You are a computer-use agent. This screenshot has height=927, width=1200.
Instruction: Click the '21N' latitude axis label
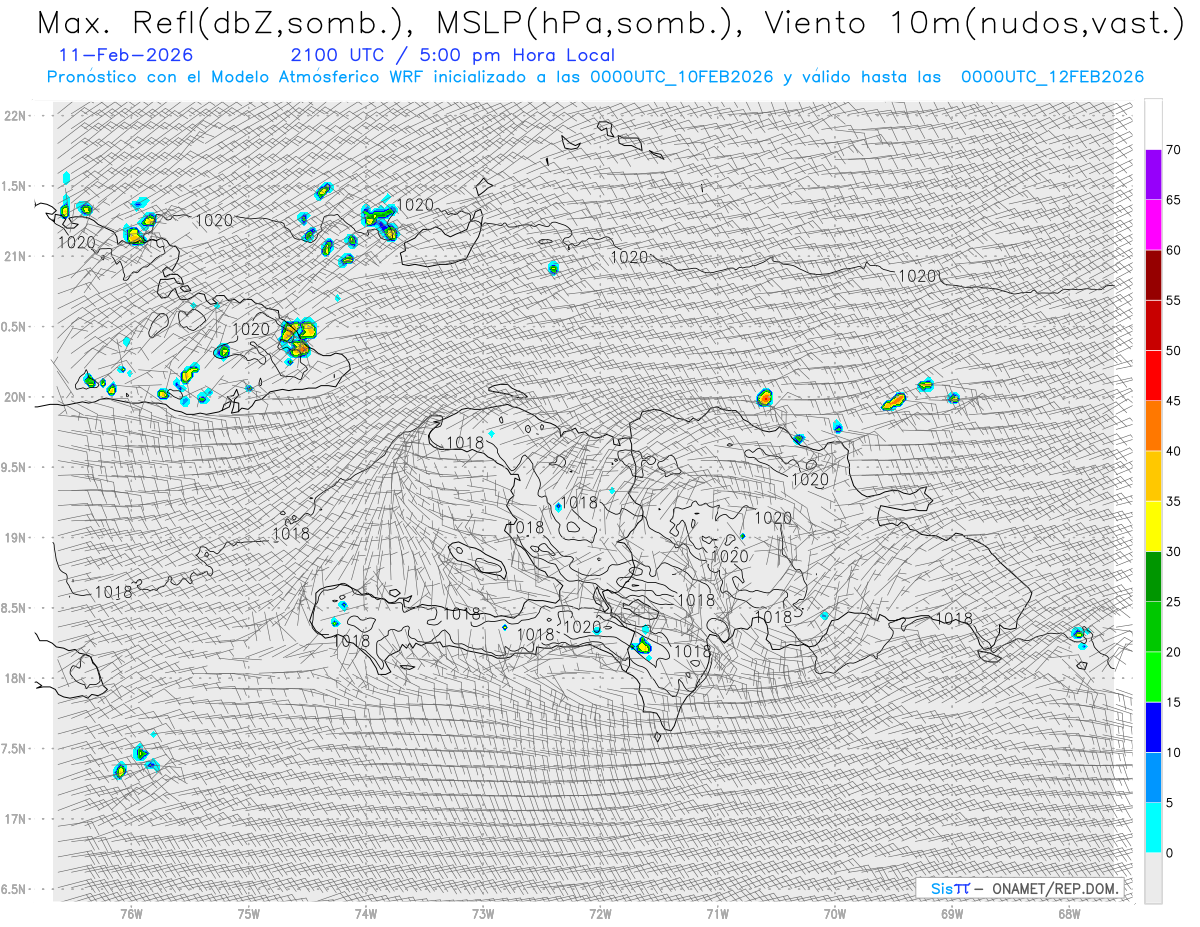click(16, 256)
